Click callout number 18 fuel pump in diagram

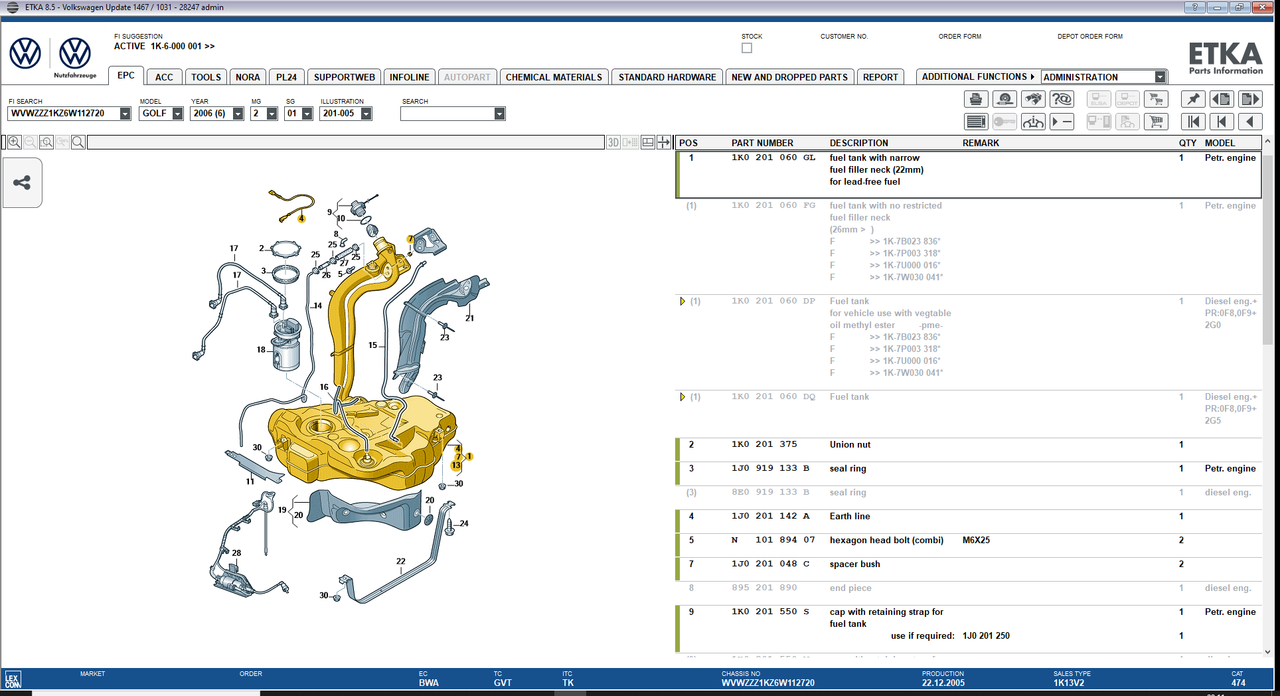tap(261, 350)
